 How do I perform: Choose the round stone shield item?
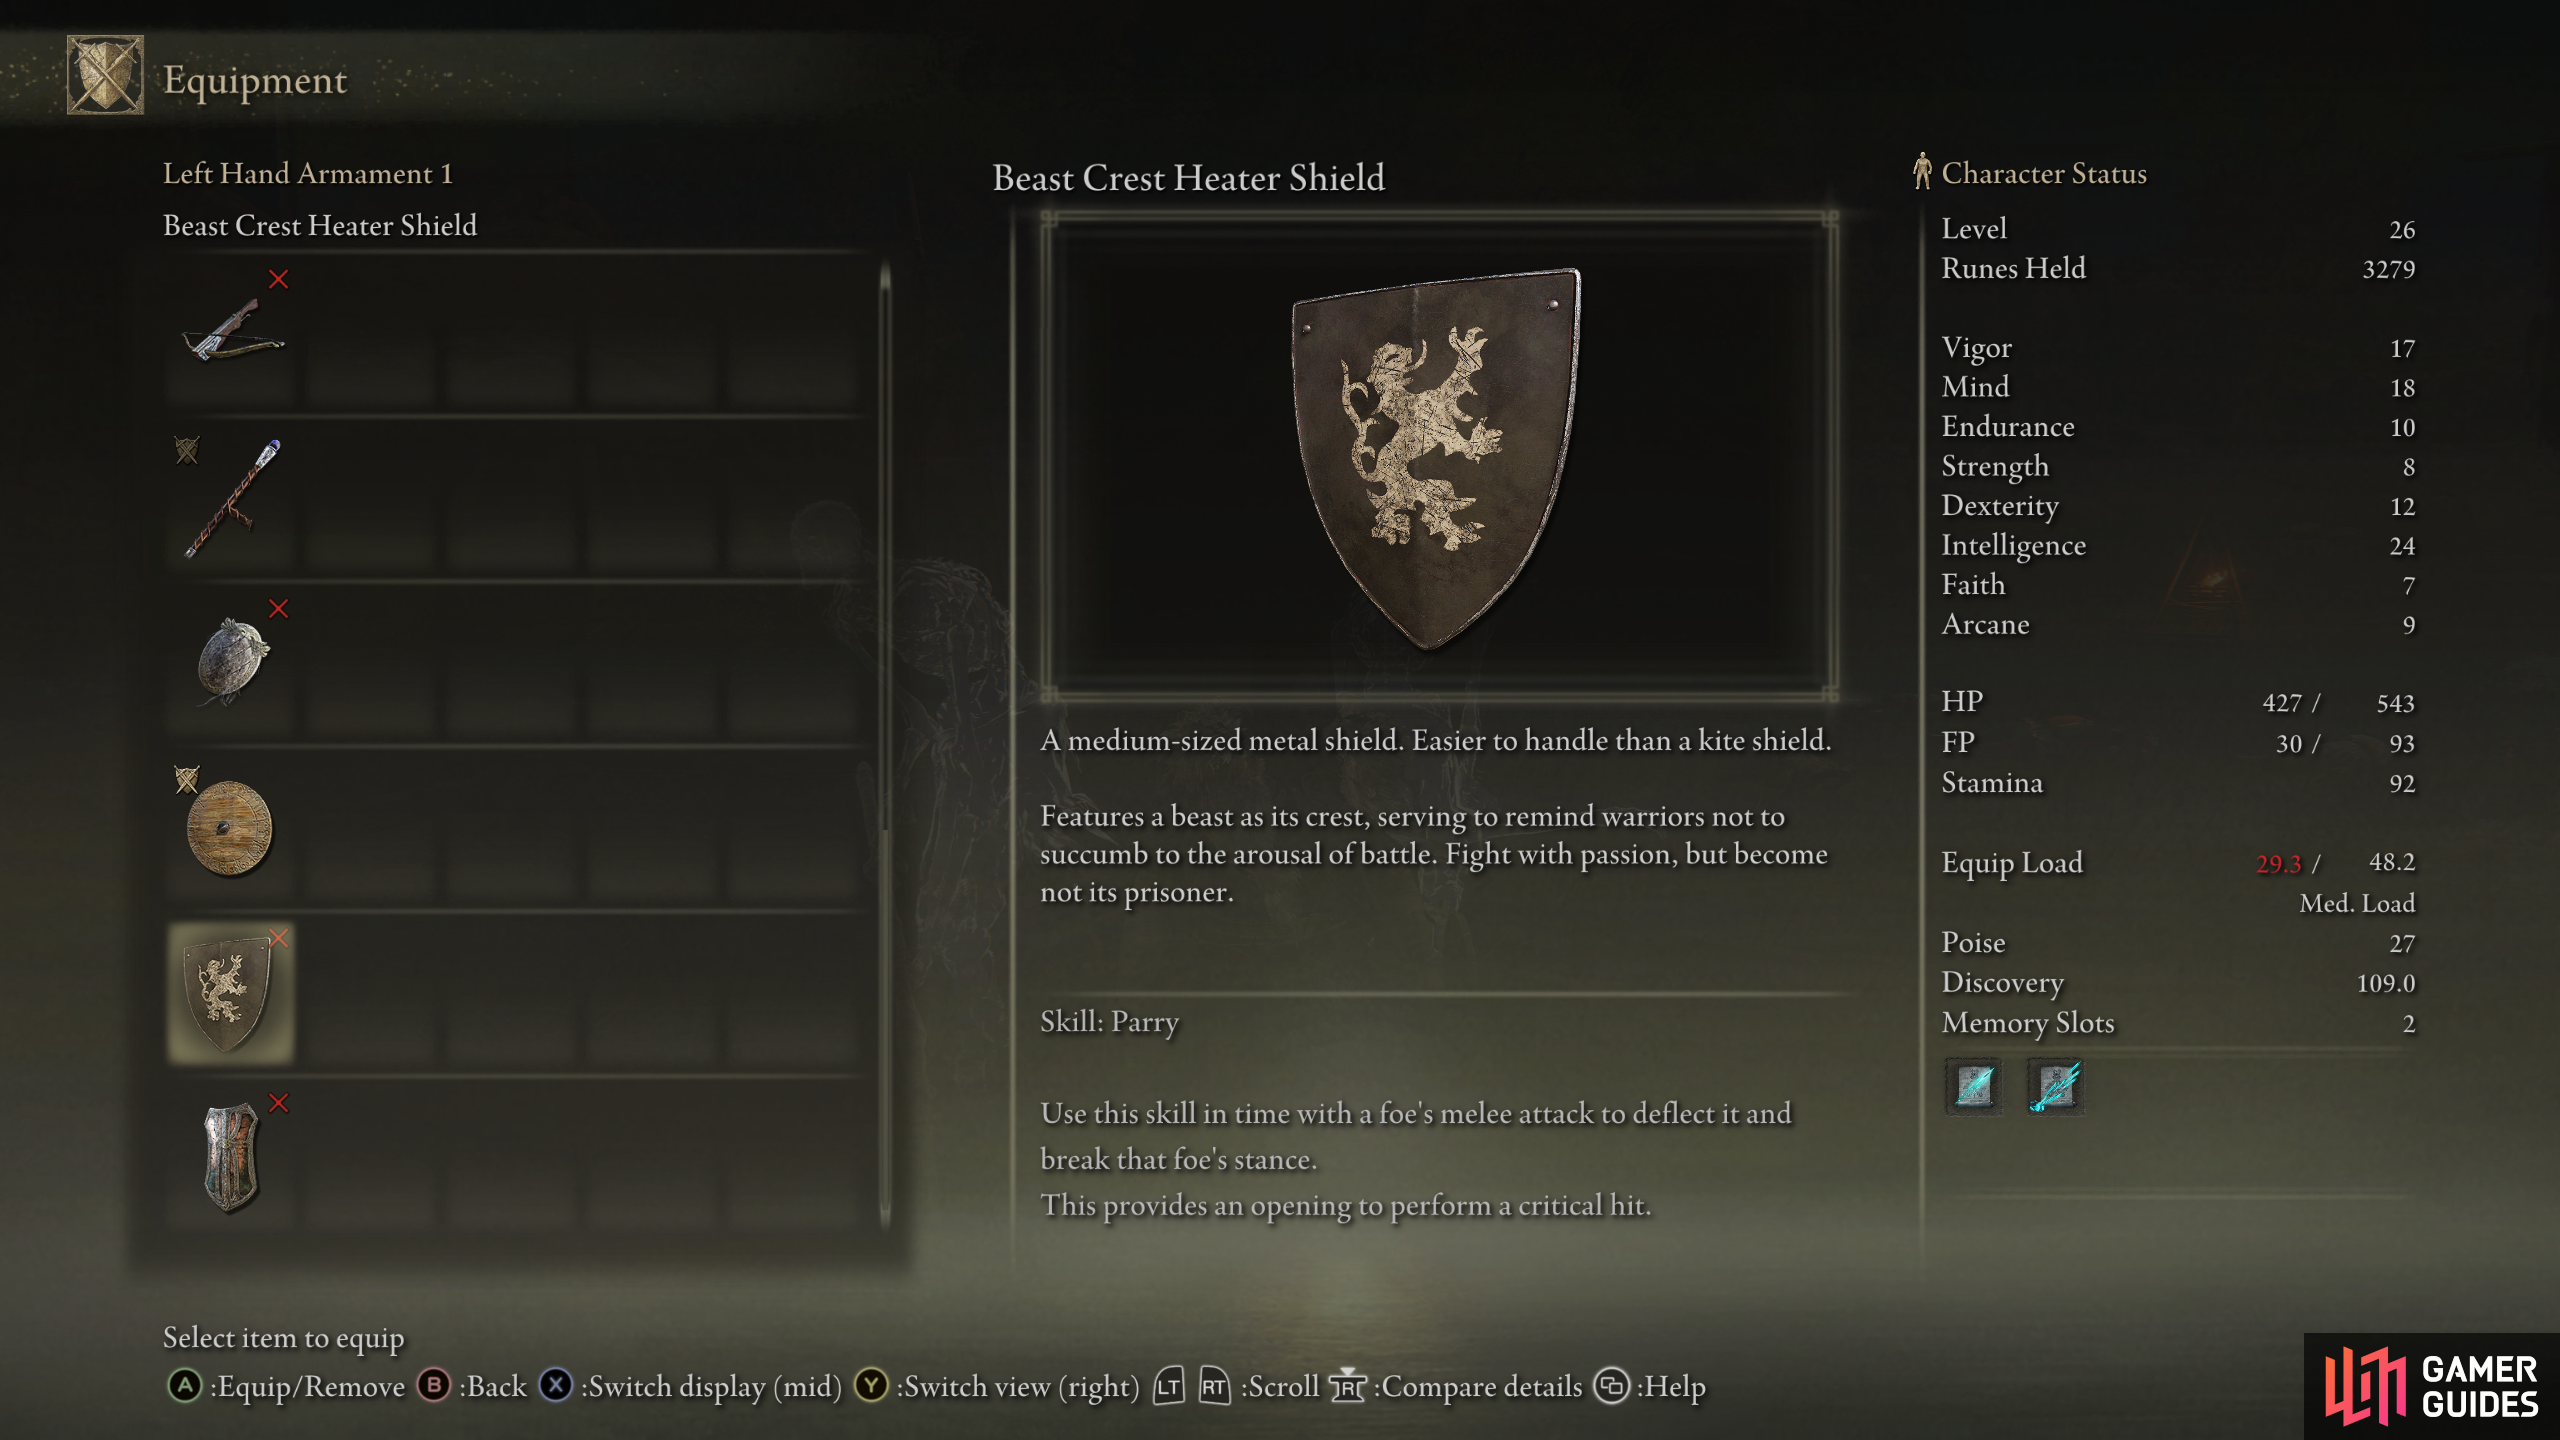pos(231,662)
